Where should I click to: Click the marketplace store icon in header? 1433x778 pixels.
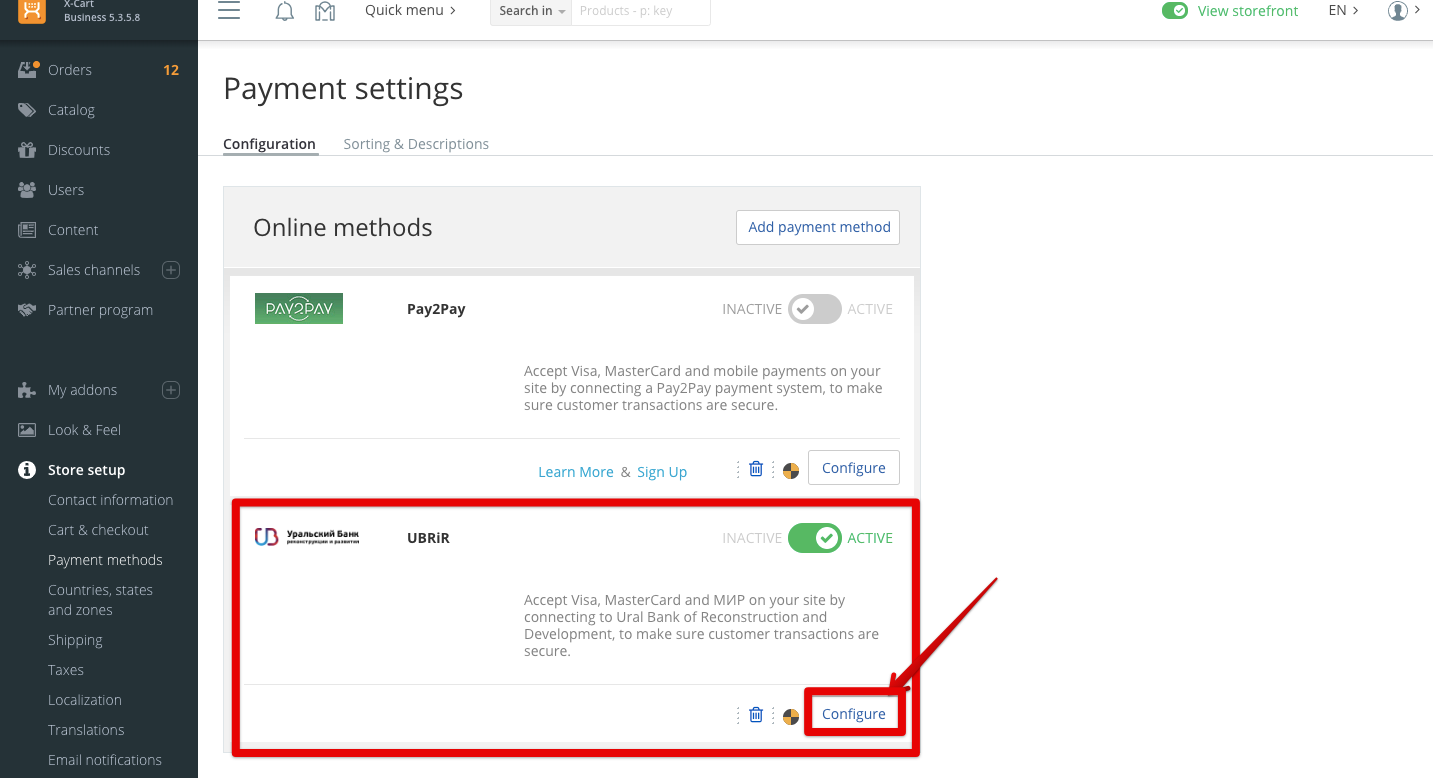tap(325, 12)
